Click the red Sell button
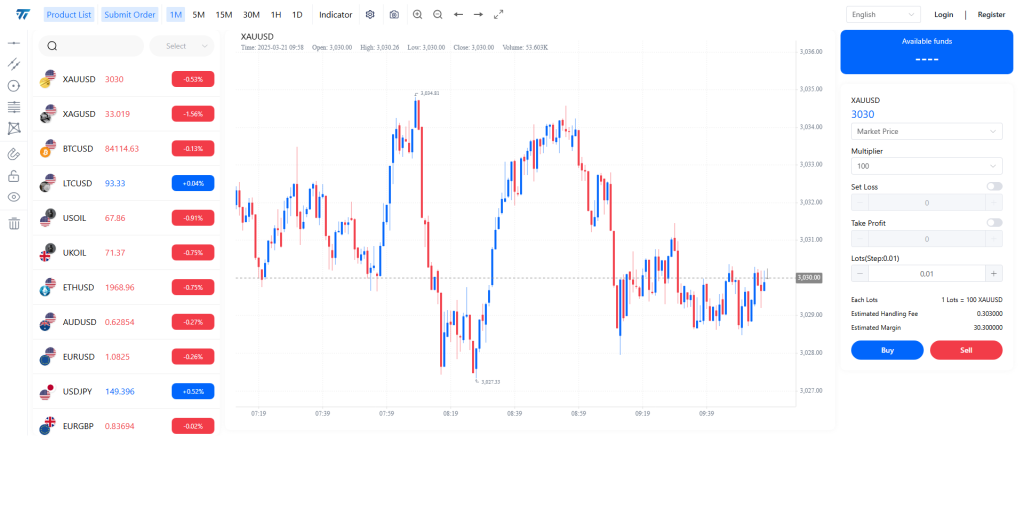 (x=966, y=350)
